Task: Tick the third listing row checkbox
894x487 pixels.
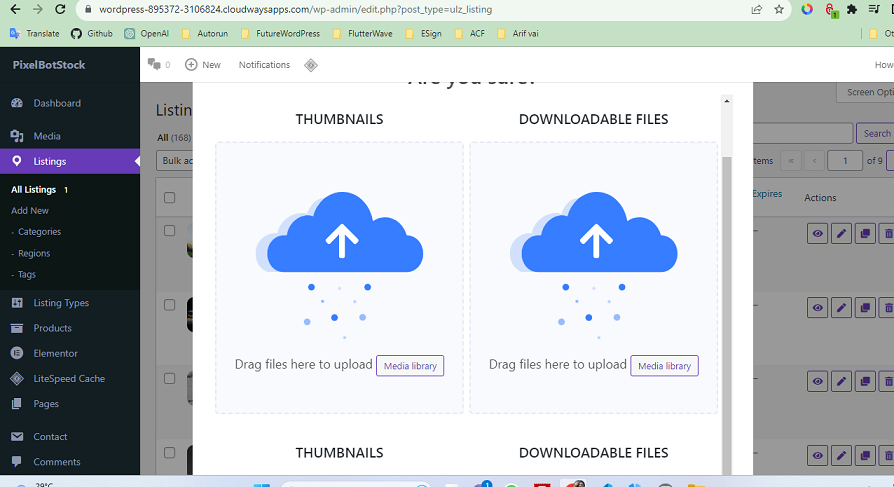Action: [x=169, y=379]
